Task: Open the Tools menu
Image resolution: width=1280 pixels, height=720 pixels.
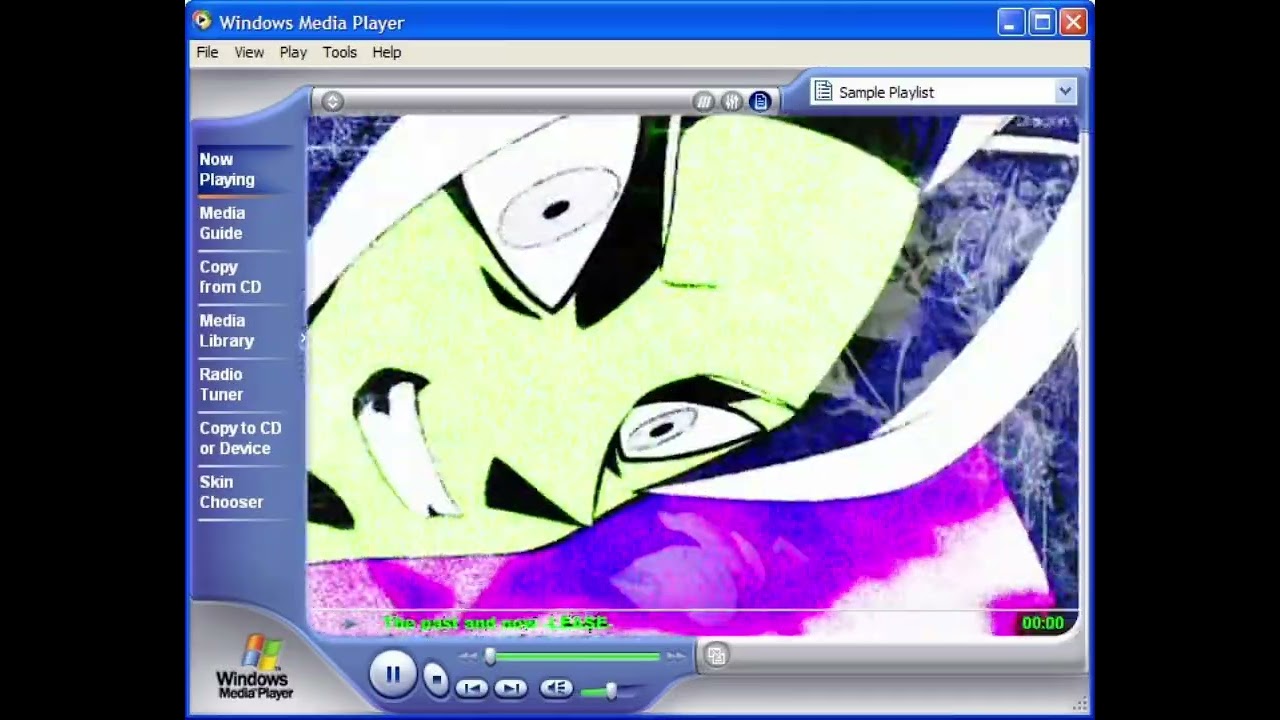Action: click(339, 52)
